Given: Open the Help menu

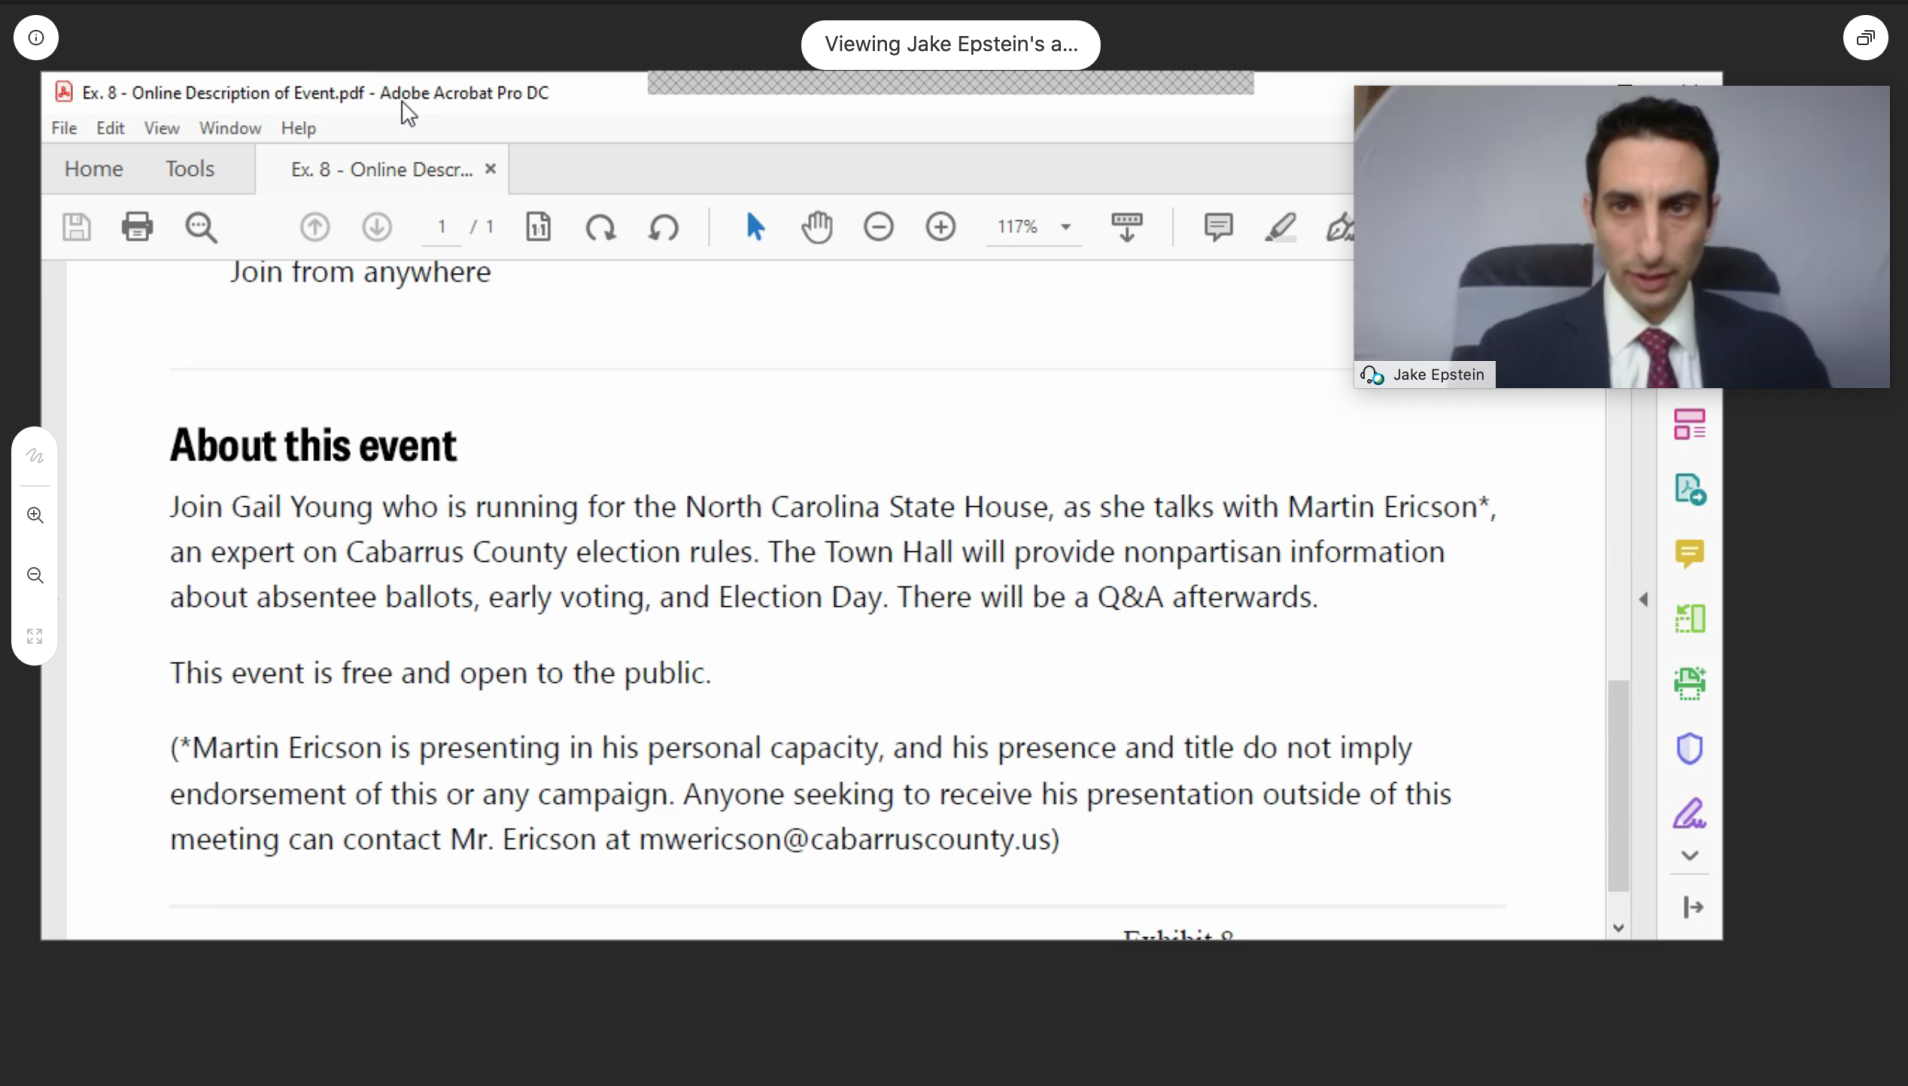Looking at the screenshot, I should (298, 128).
